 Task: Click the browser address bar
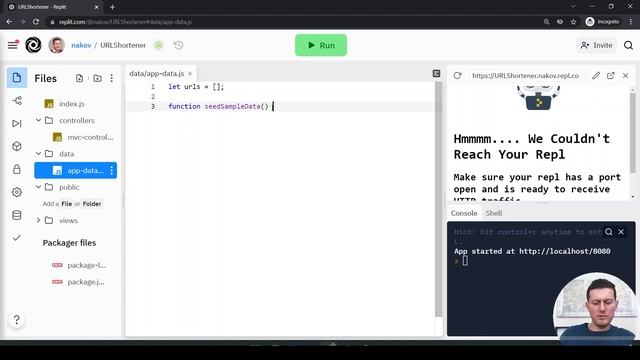[x=294, y=22]
